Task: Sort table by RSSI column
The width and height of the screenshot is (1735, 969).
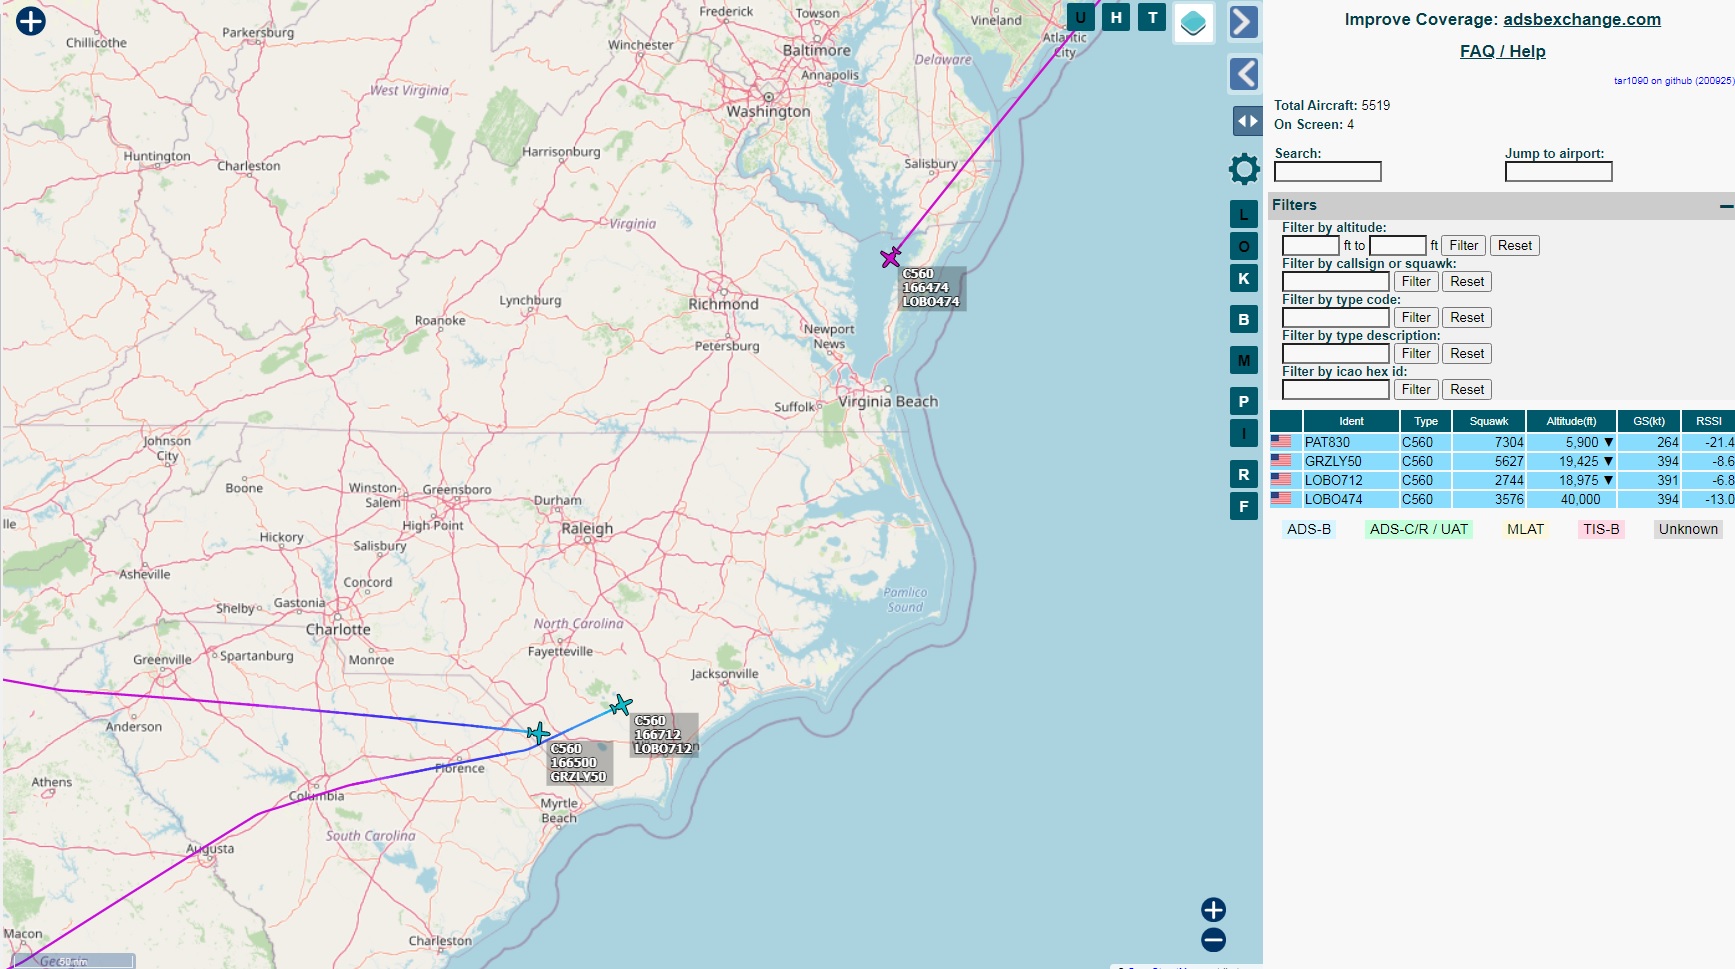Action: coord(1709,421)
